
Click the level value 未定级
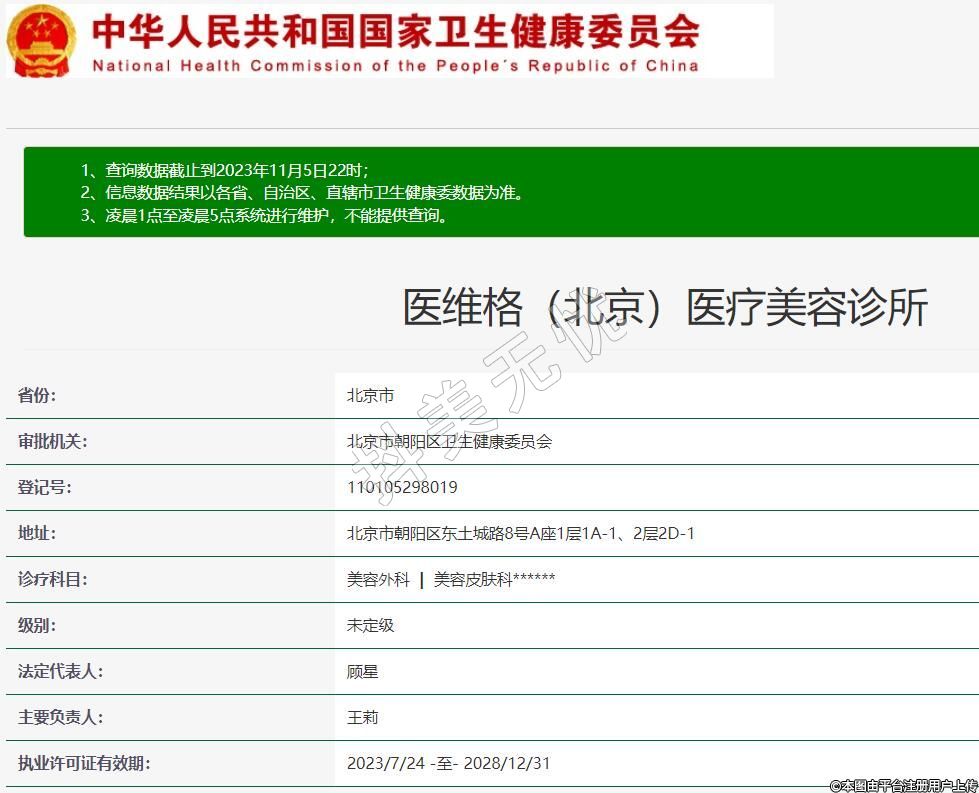(370, 625)
